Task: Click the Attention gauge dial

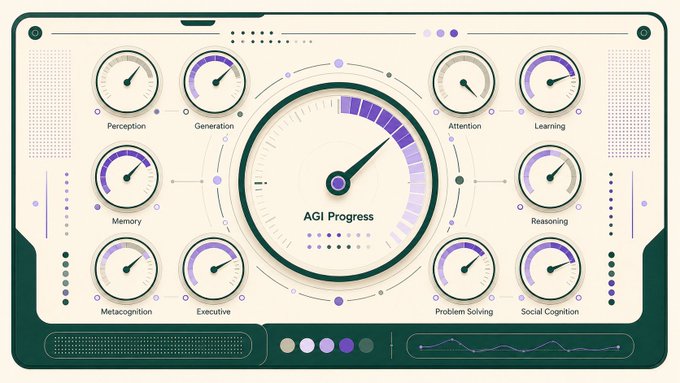Action: pos(464,82)
